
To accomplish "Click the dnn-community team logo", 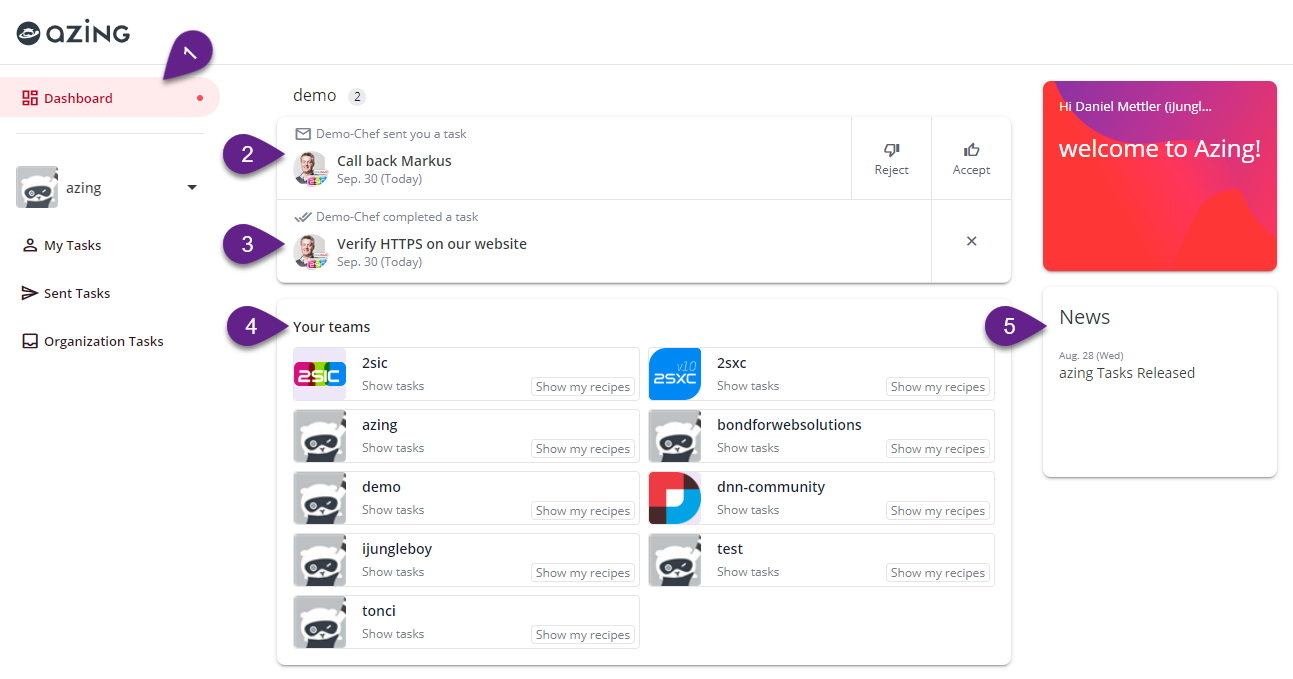I will (674, 498).
